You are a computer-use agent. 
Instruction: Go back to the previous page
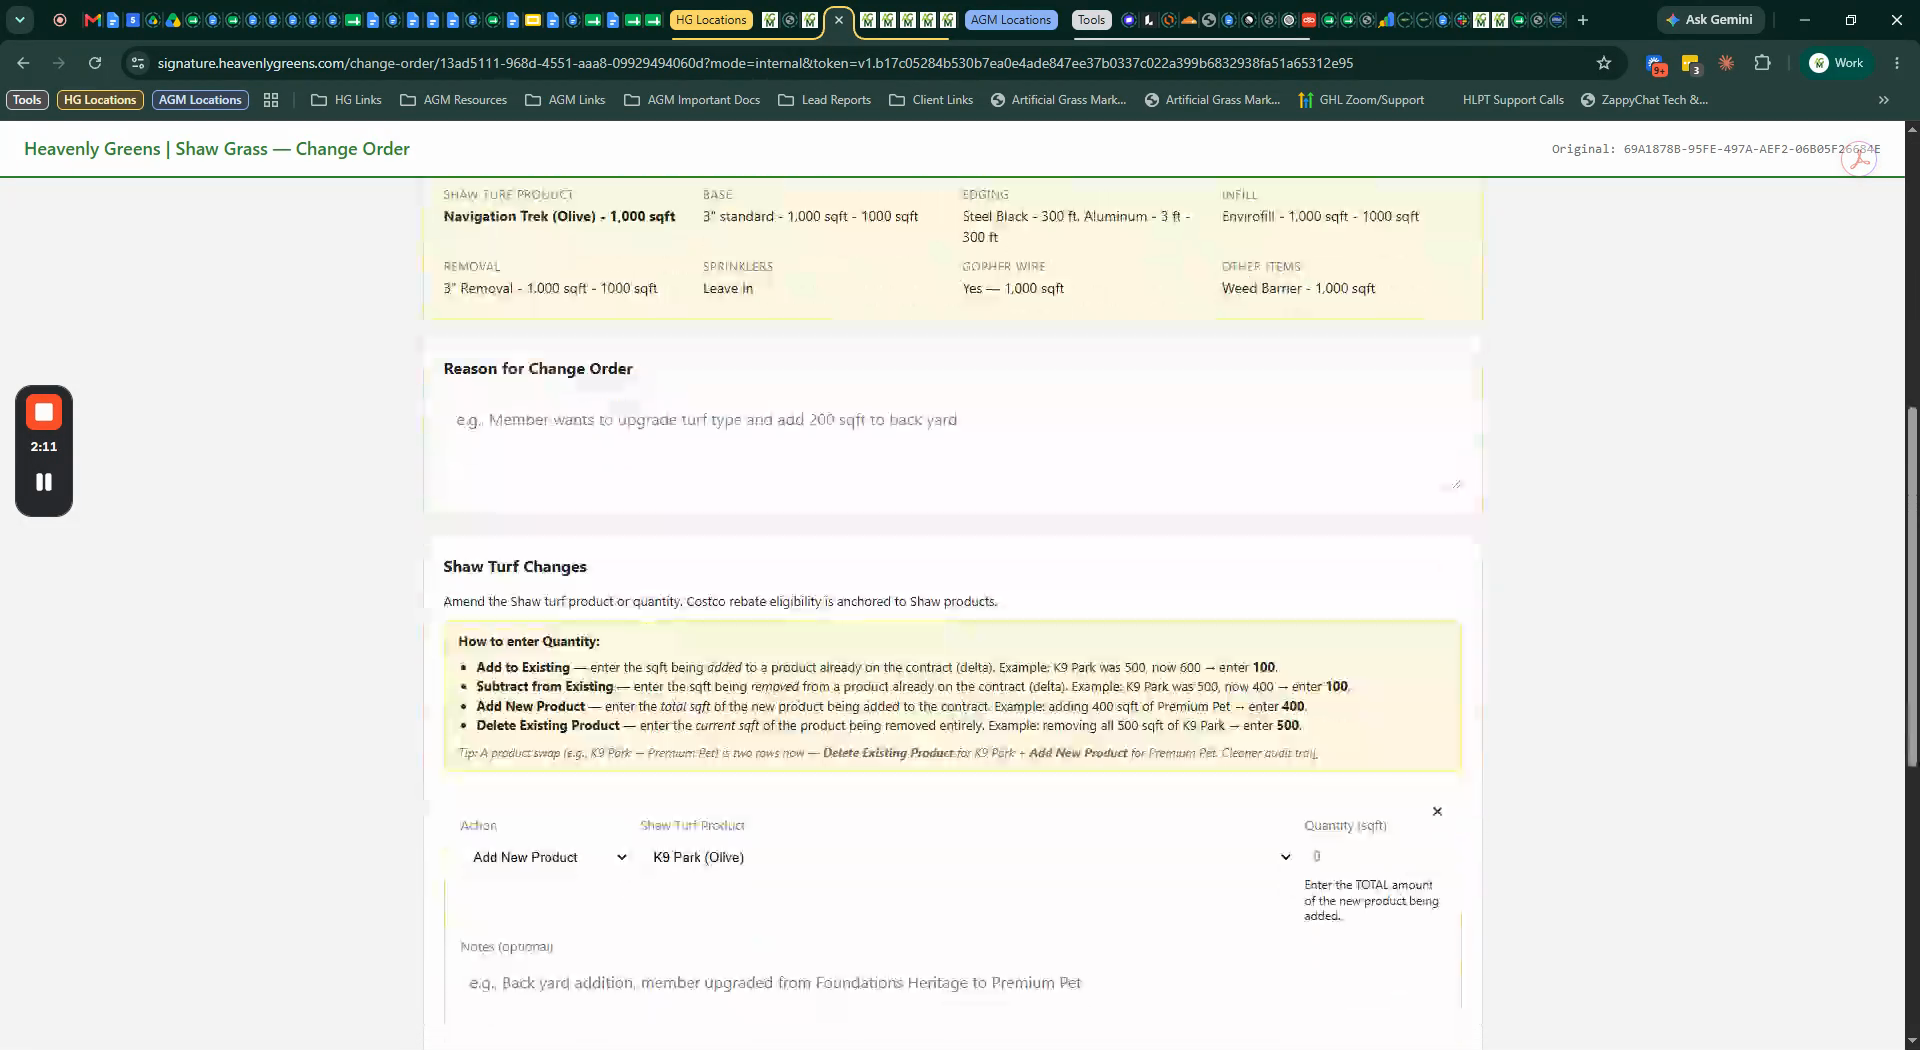[x=23, y=63]
